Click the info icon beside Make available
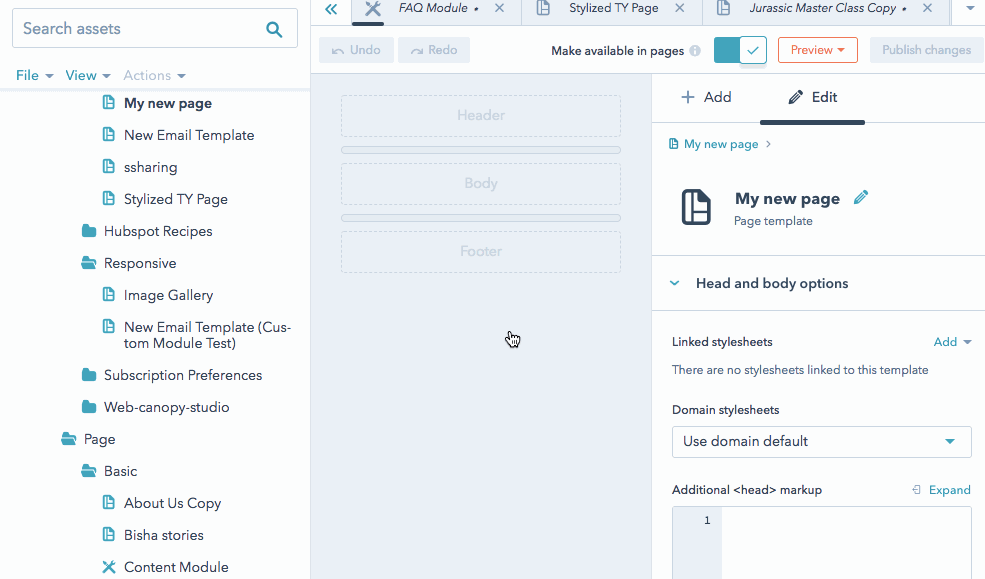 pos(695,51)
